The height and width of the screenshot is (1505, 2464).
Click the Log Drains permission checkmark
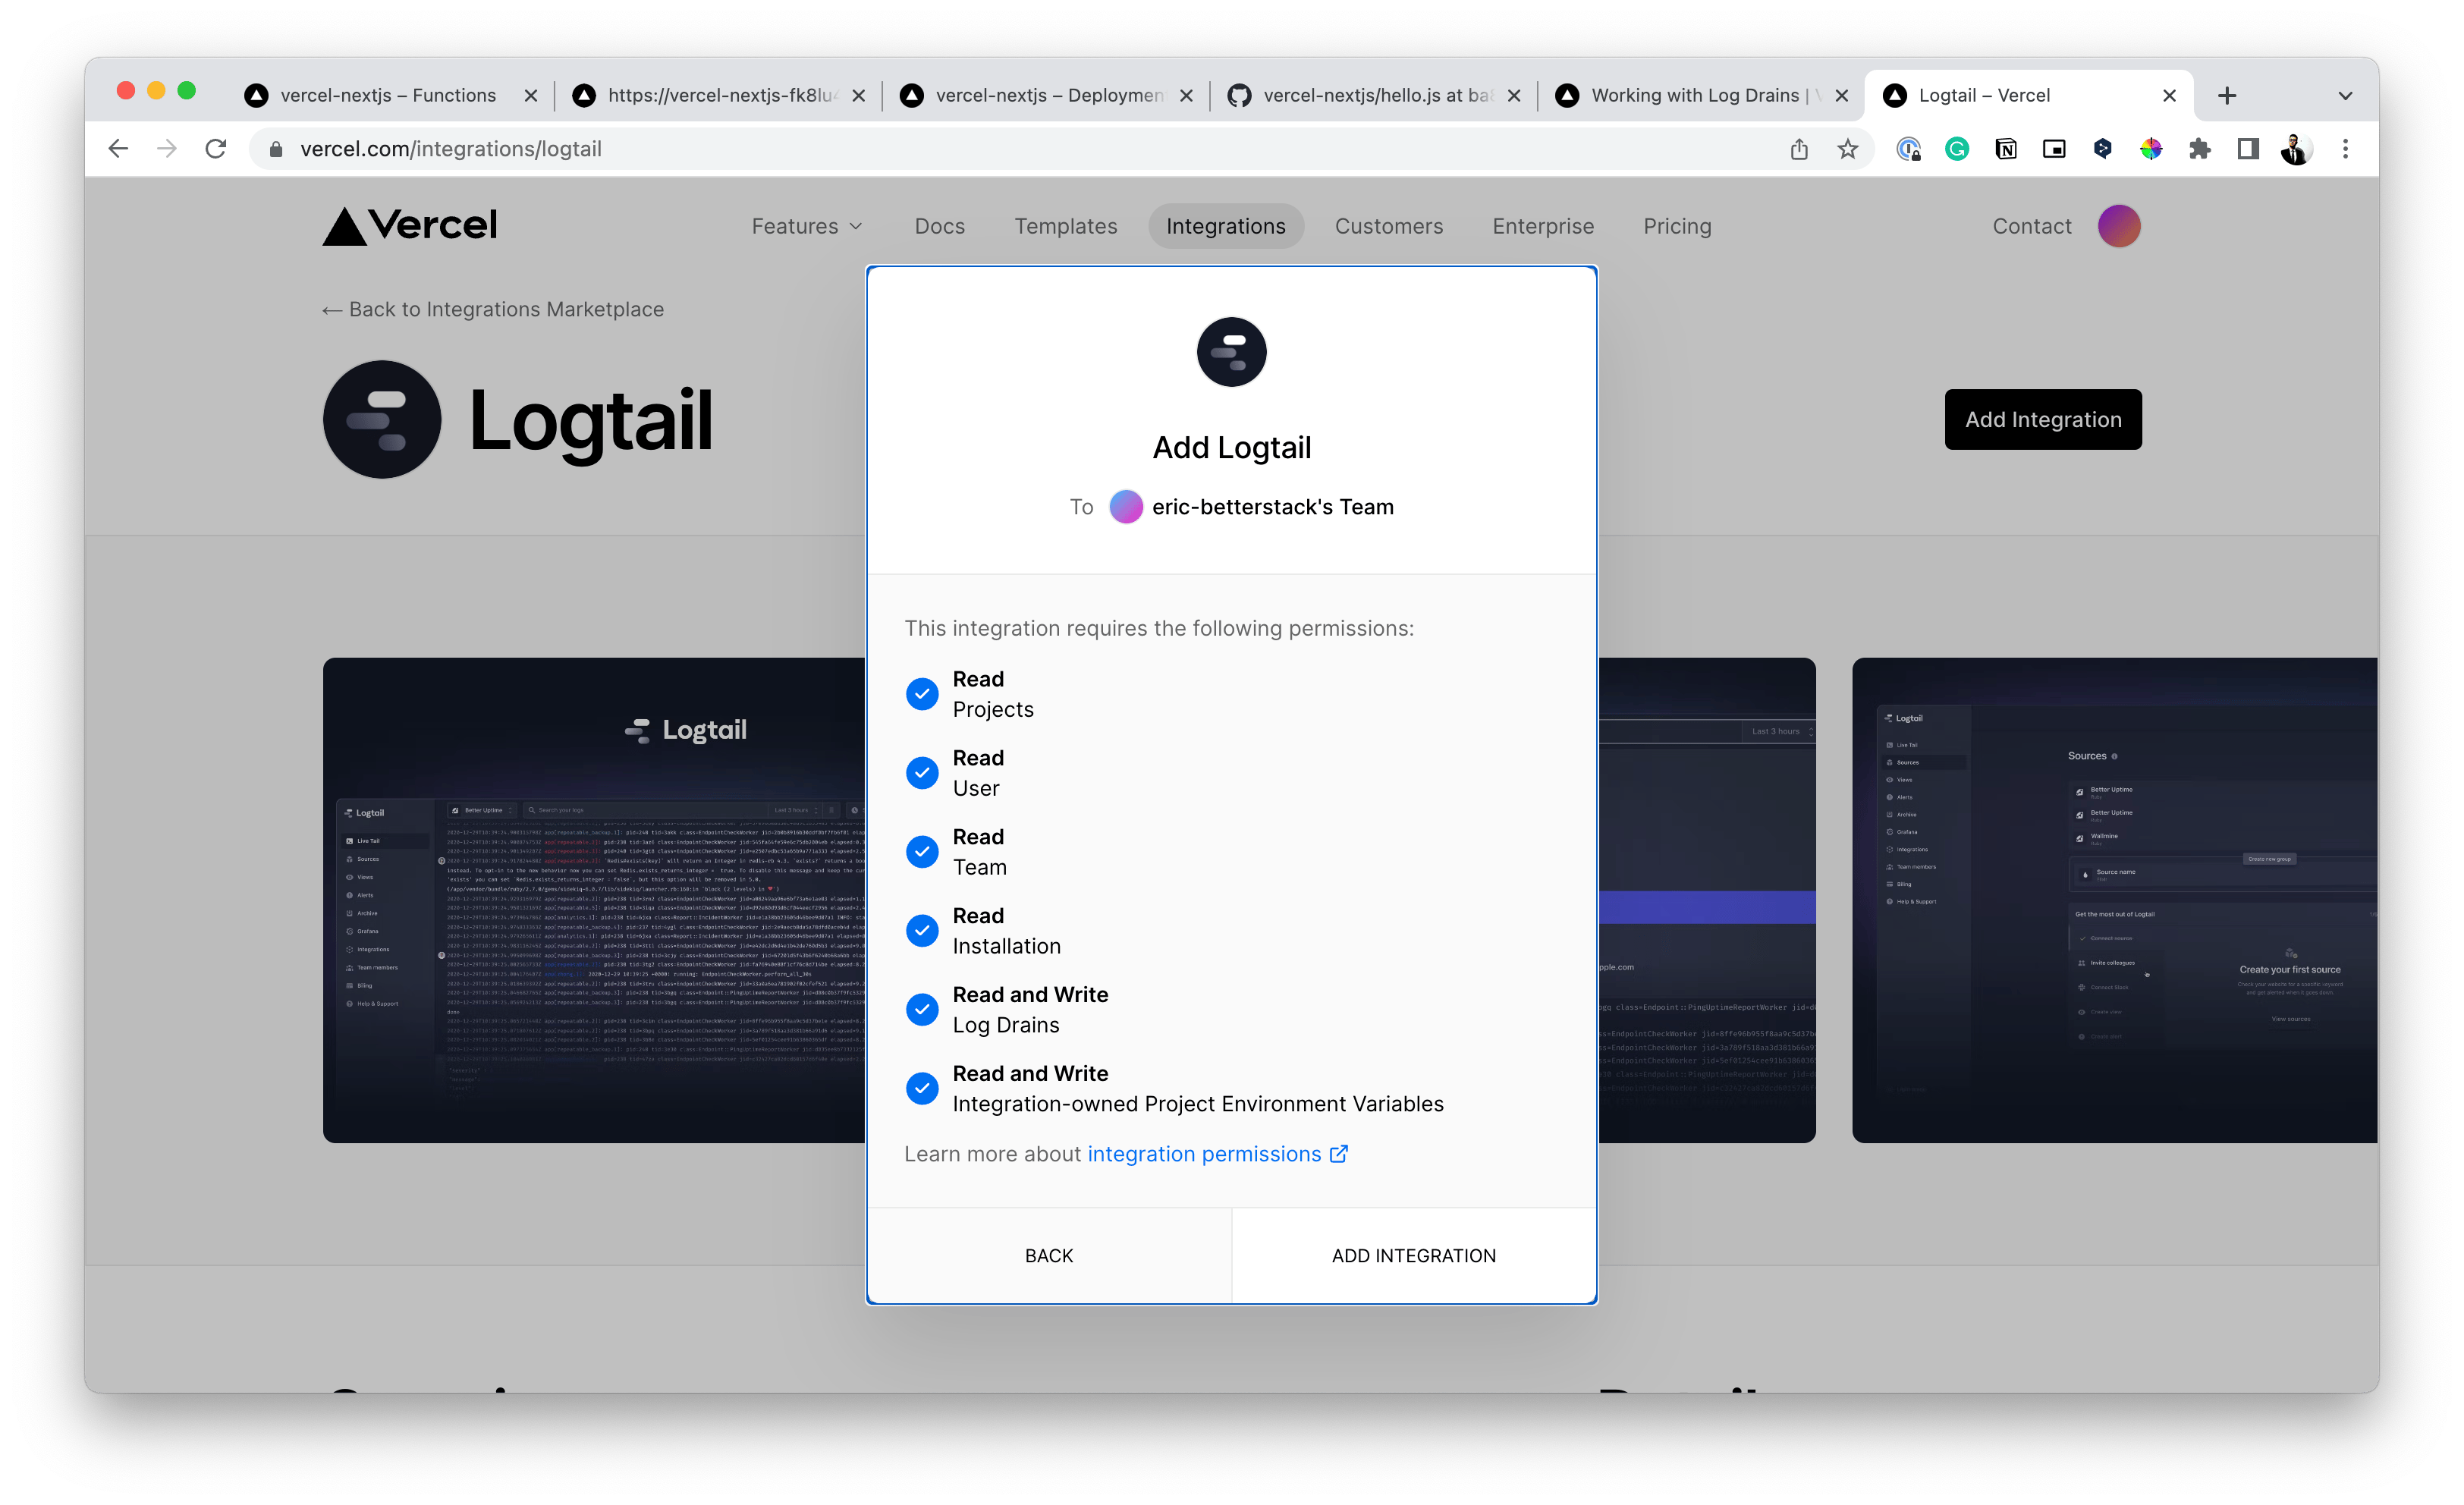tap(922, 1009)
